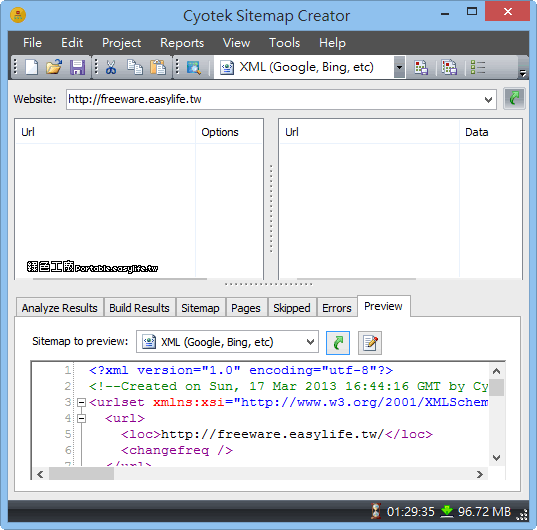Screen dimensions: 537x530
Task: Switch to the Sitemap tab
Action: [200, 308]
